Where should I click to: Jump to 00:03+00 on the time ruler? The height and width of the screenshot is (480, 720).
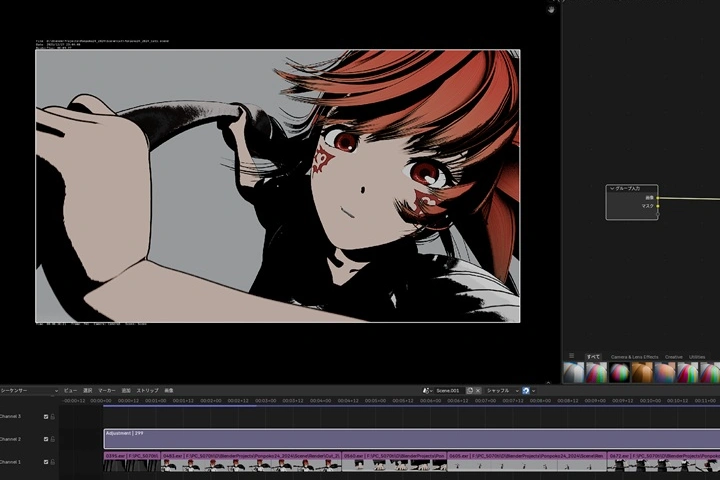coord(265,401)
